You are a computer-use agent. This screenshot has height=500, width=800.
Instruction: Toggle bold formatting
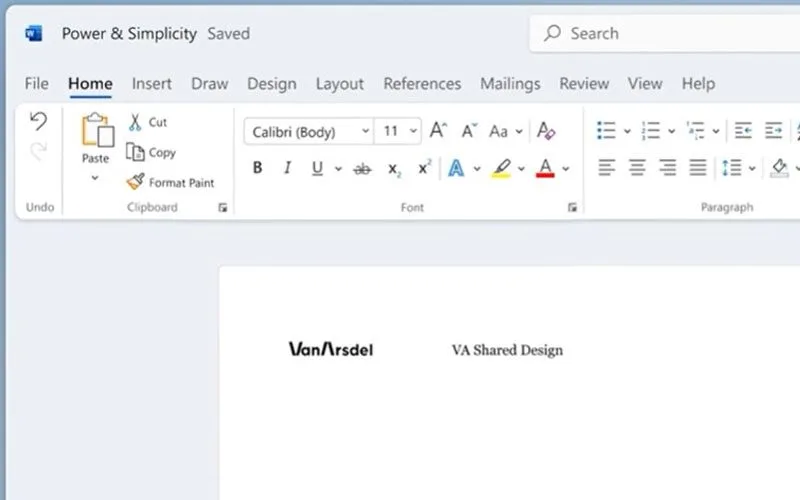tap(258, 167)
